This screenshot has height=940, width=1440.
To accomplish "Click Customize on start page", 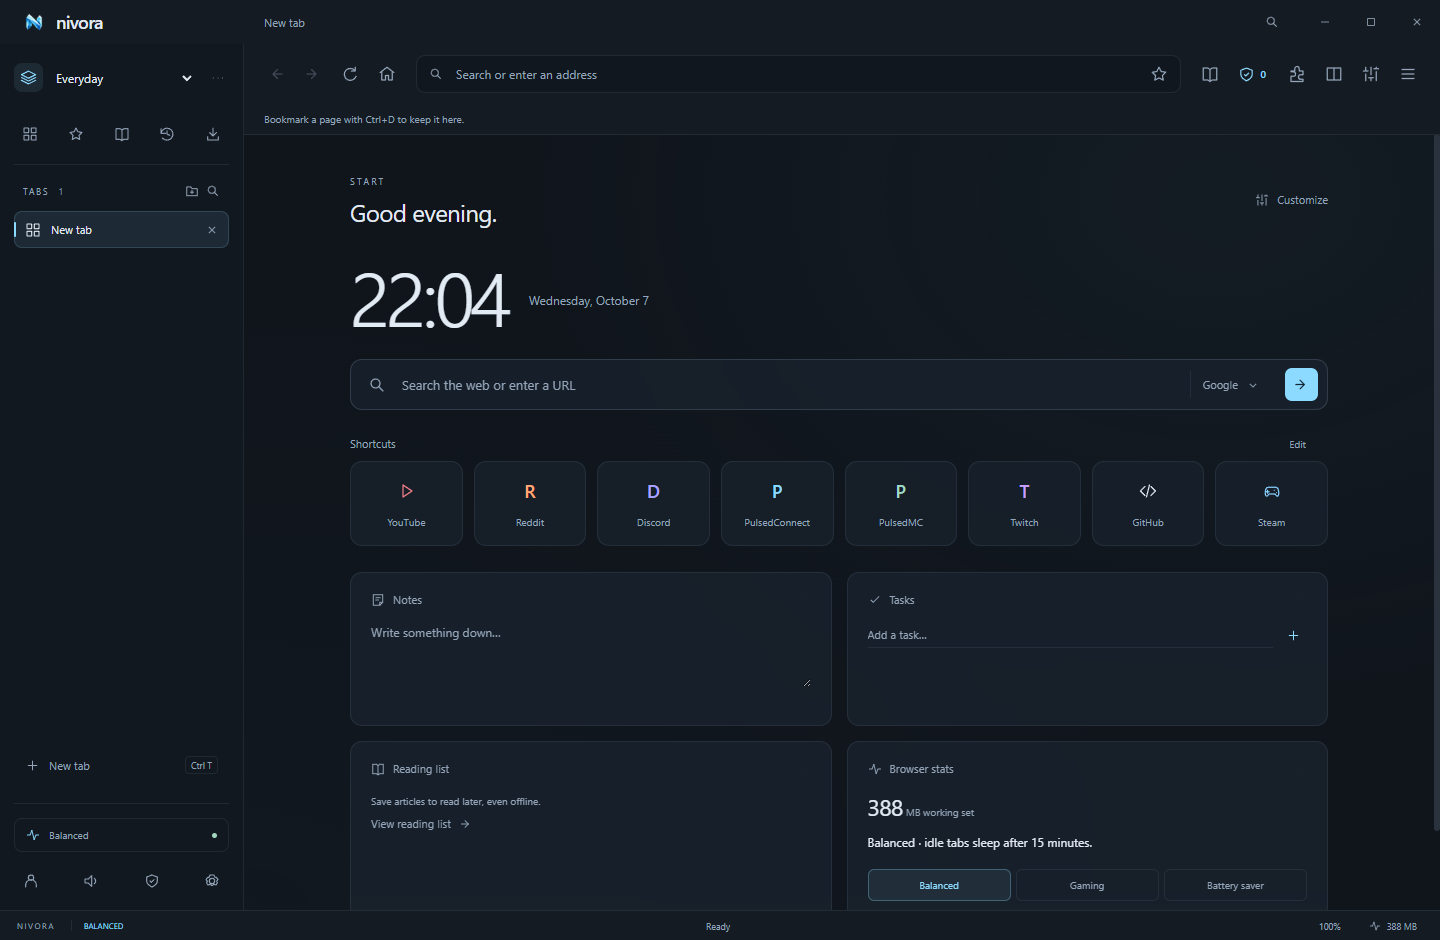I will pyautogui.click(x=1292, y=200).
